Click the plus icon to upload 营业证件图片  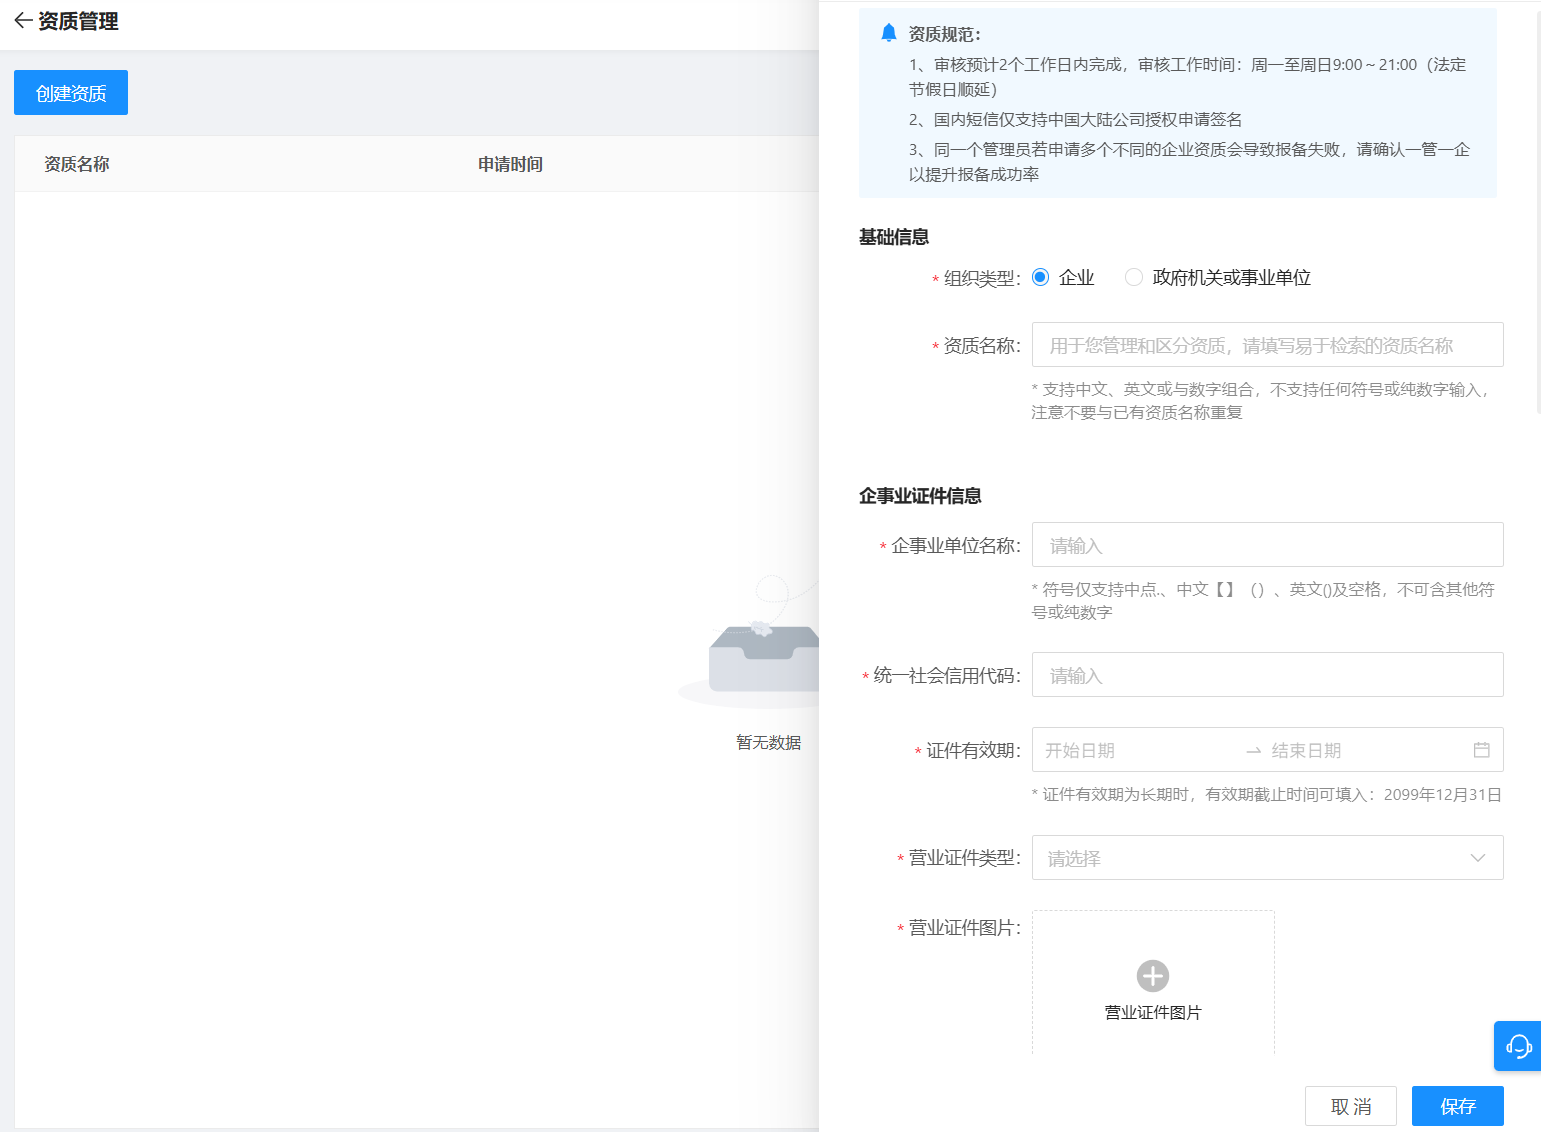click(x=1153, y=976)
